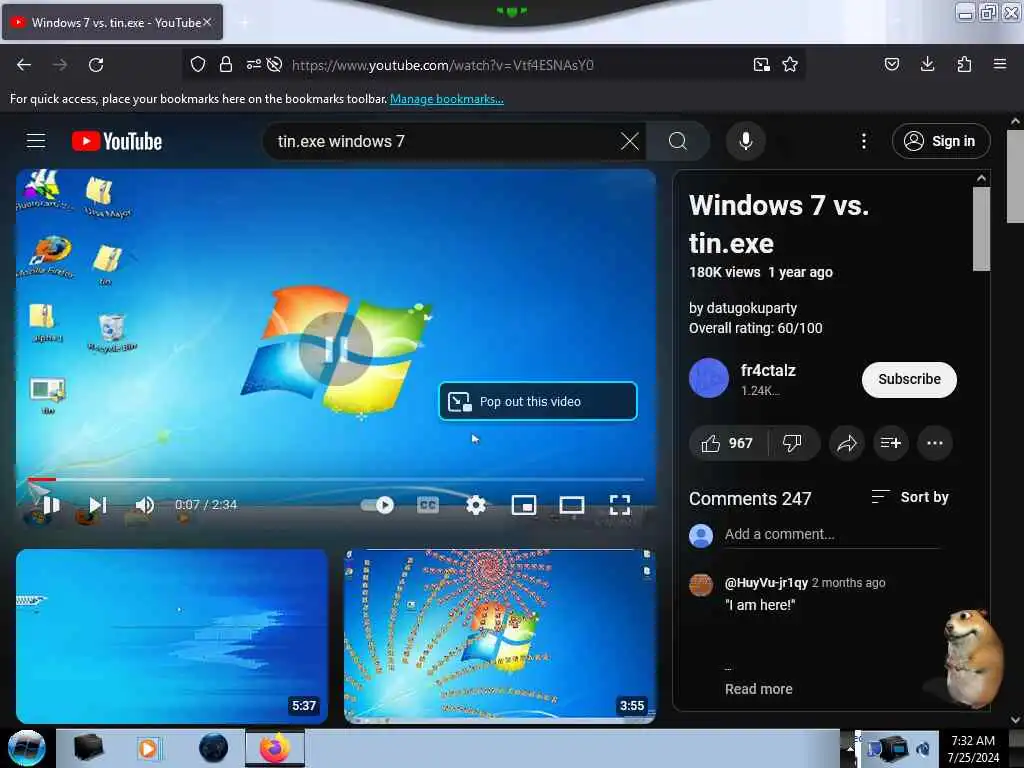The height and width of the screenshot is (768, 1024).
Task: Open the Sort by comments dropdown
Action: pos(910,497)
